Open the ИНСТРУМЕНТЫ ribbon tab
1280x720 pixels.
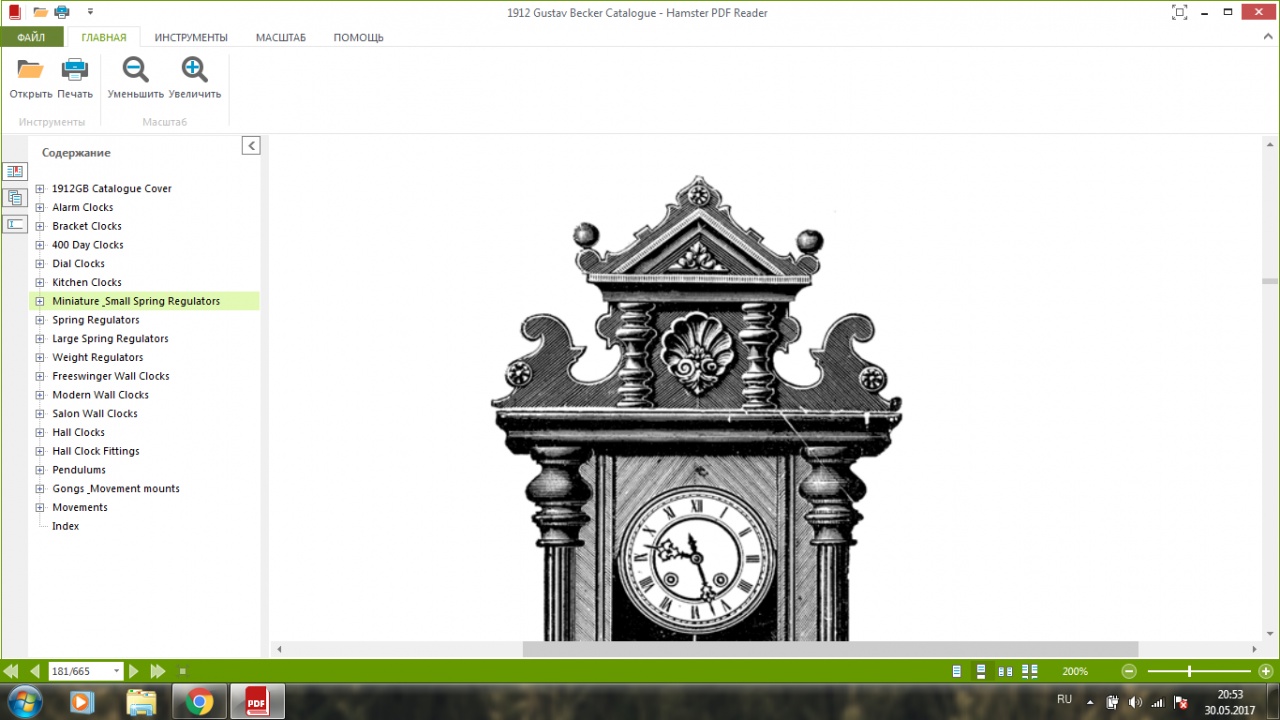tap(191, 38)
